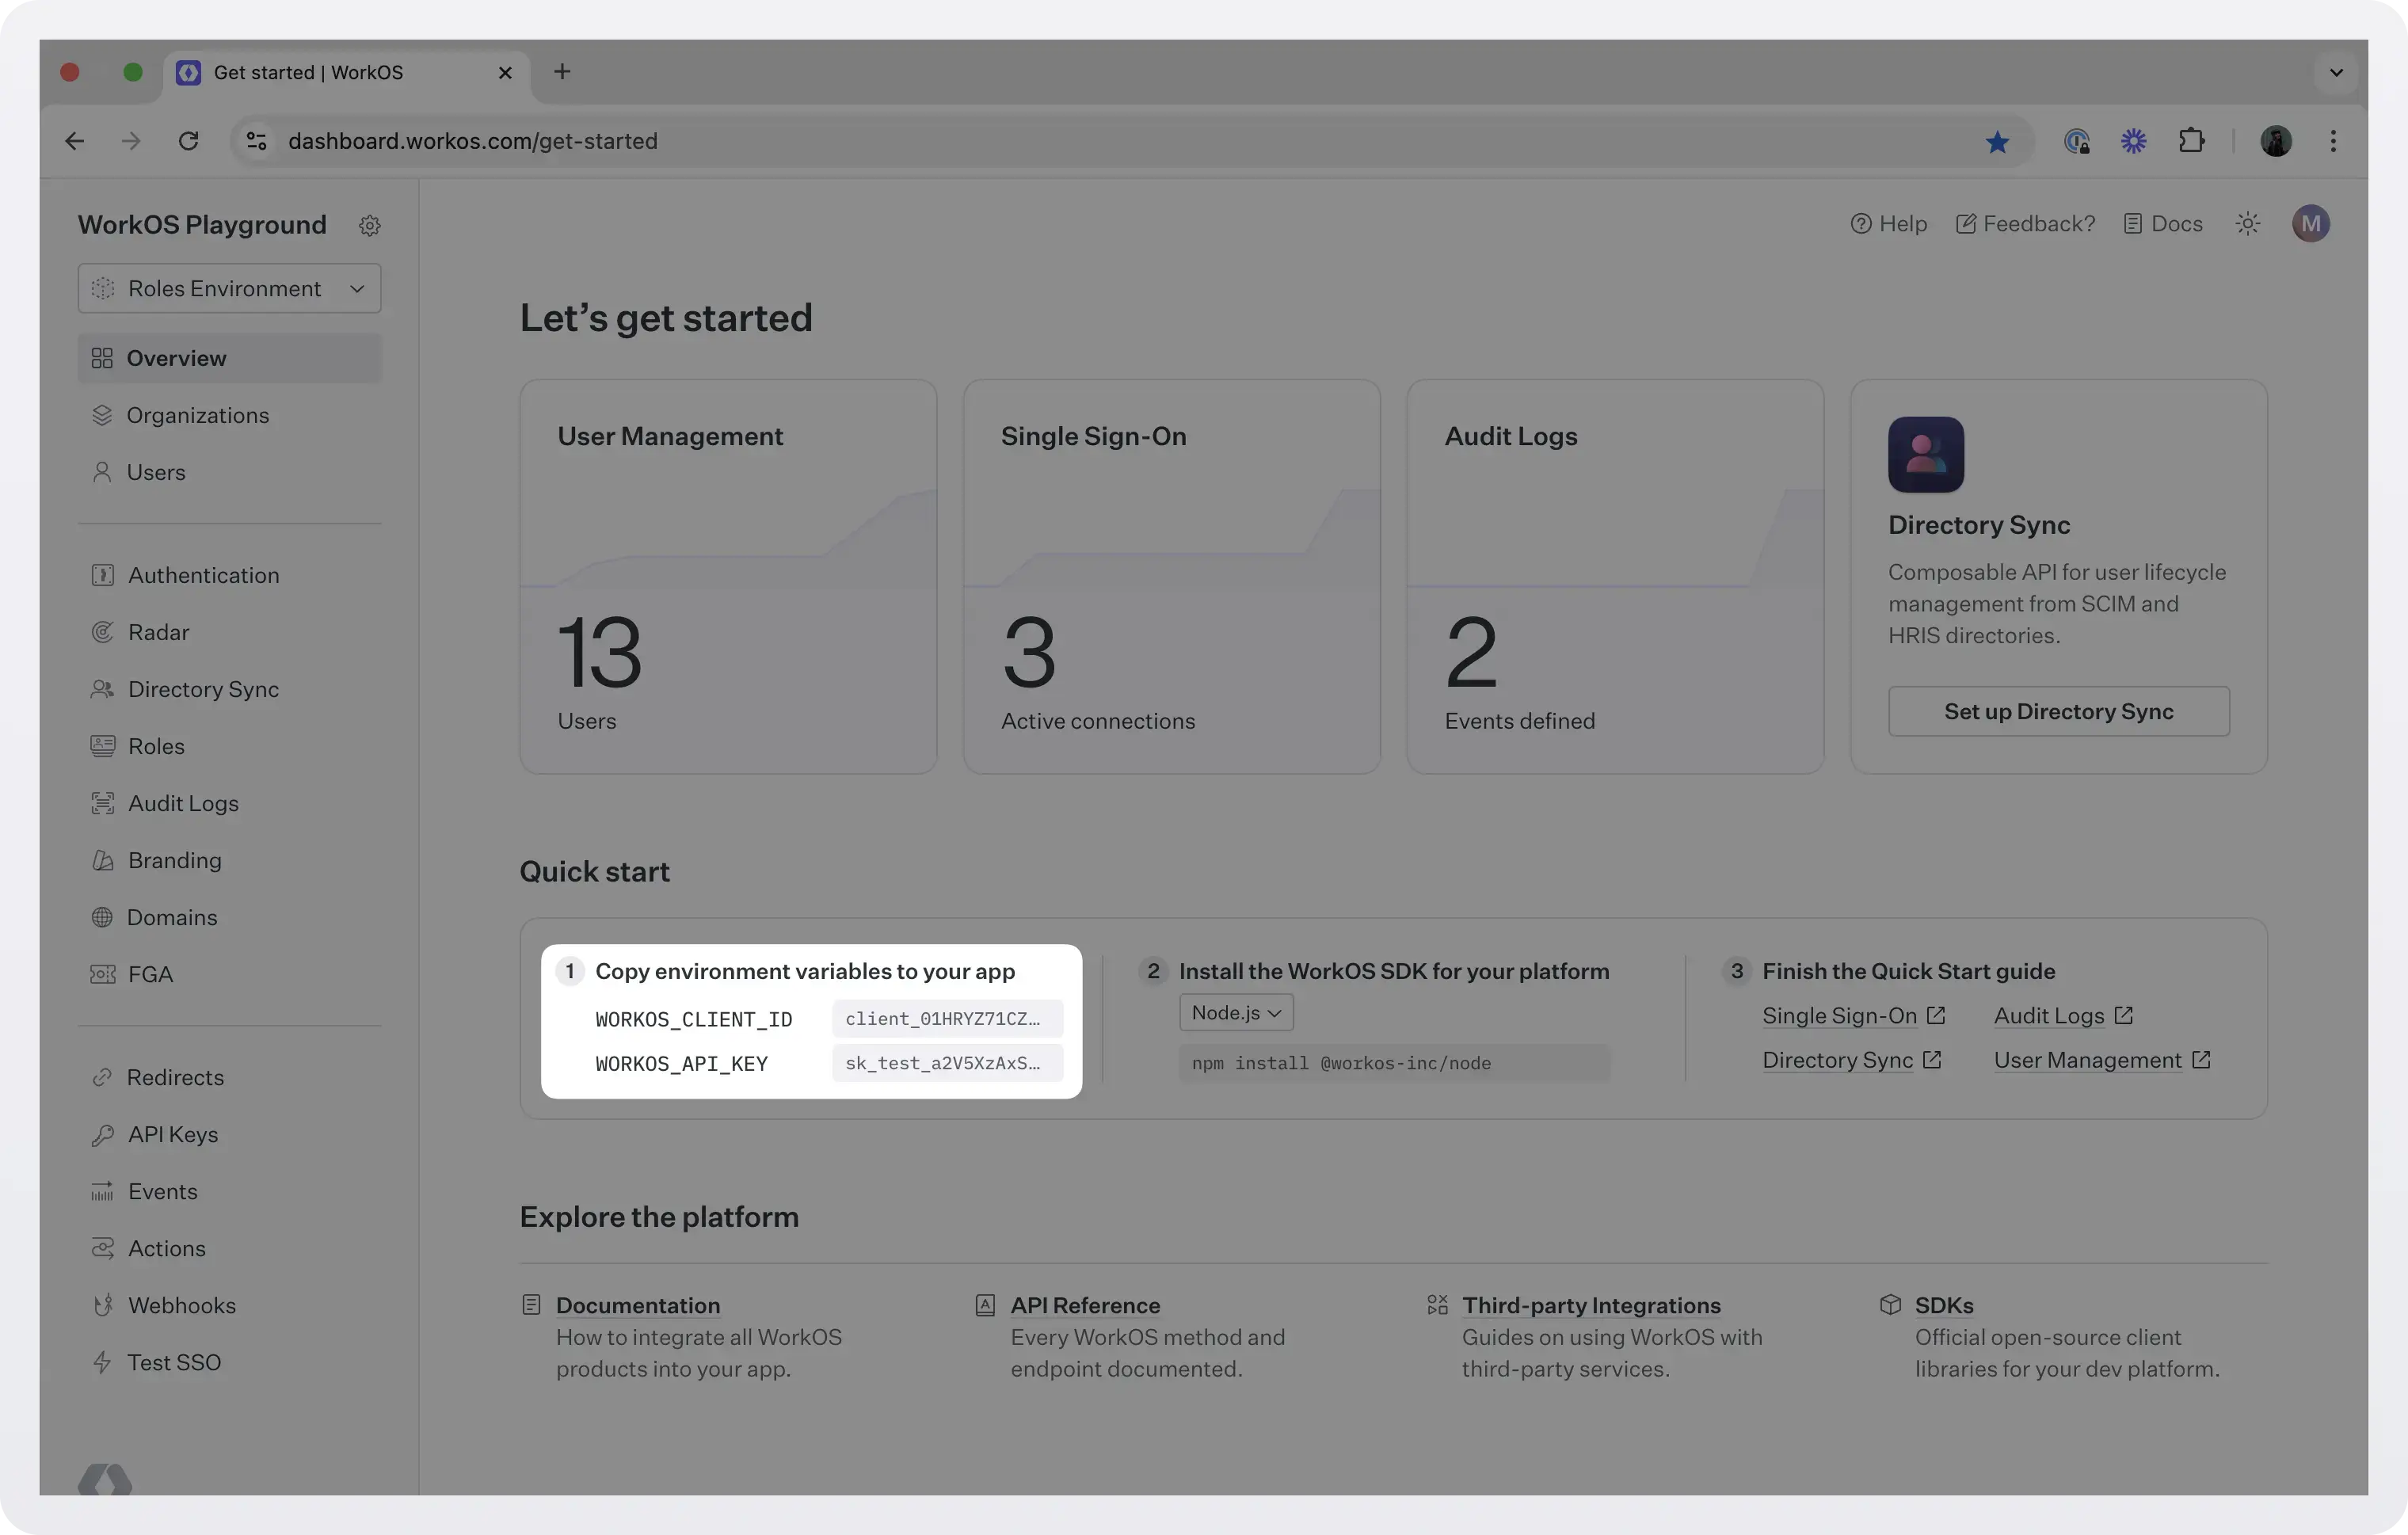Image resolution: width=2408 pixels, height=1535 pixels.
Task: Open Directory Sync quick start guide
Action: pos(1851,1060)
